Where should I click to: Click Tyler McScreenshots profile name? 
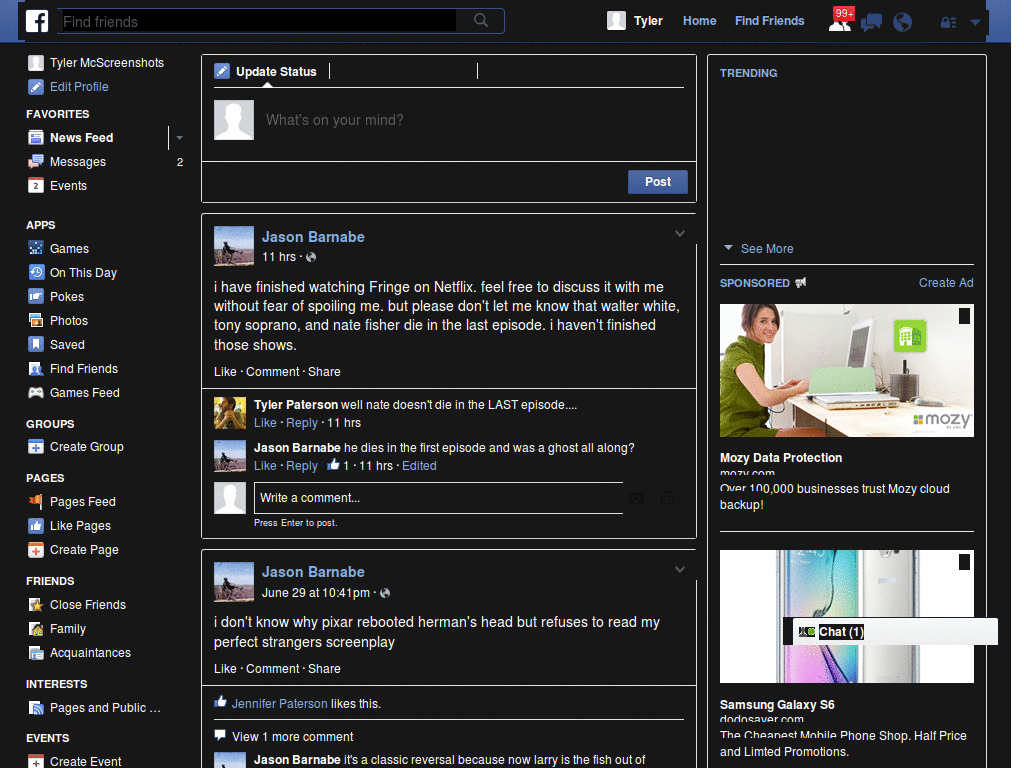click(107, 63)
